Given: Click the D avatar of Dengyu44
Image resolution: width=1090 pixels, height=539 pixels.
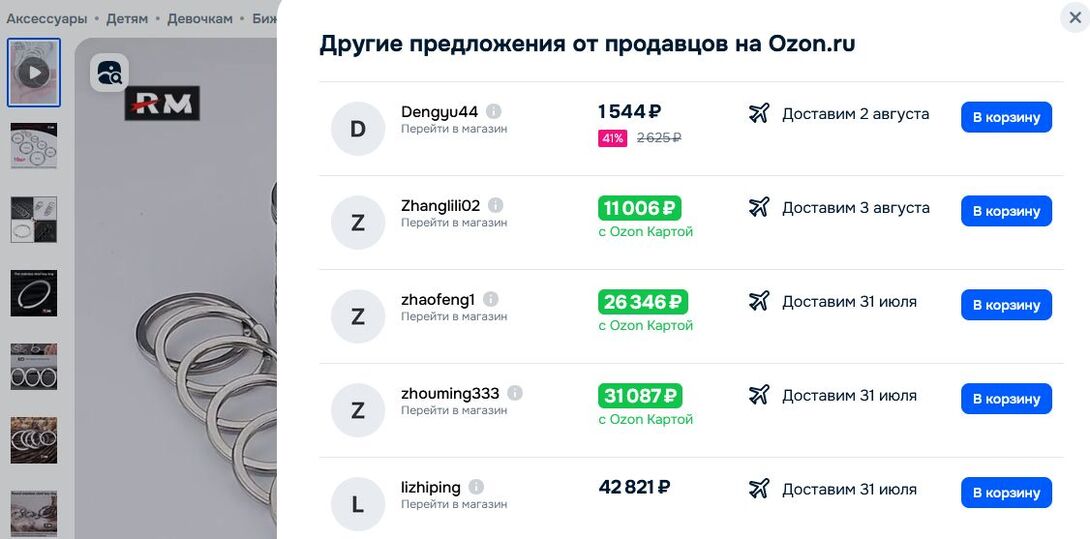Looking at the screenshot, I should point(358,129).
